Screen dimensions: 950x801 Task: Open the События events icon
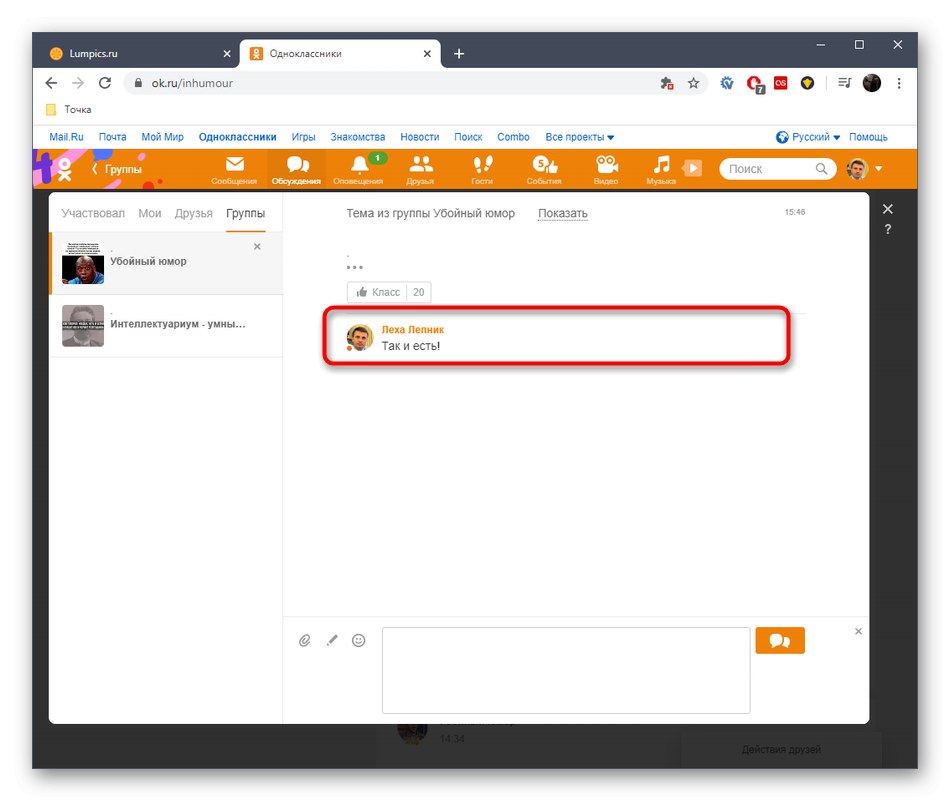pyautogui.click(x=544, y=169)
